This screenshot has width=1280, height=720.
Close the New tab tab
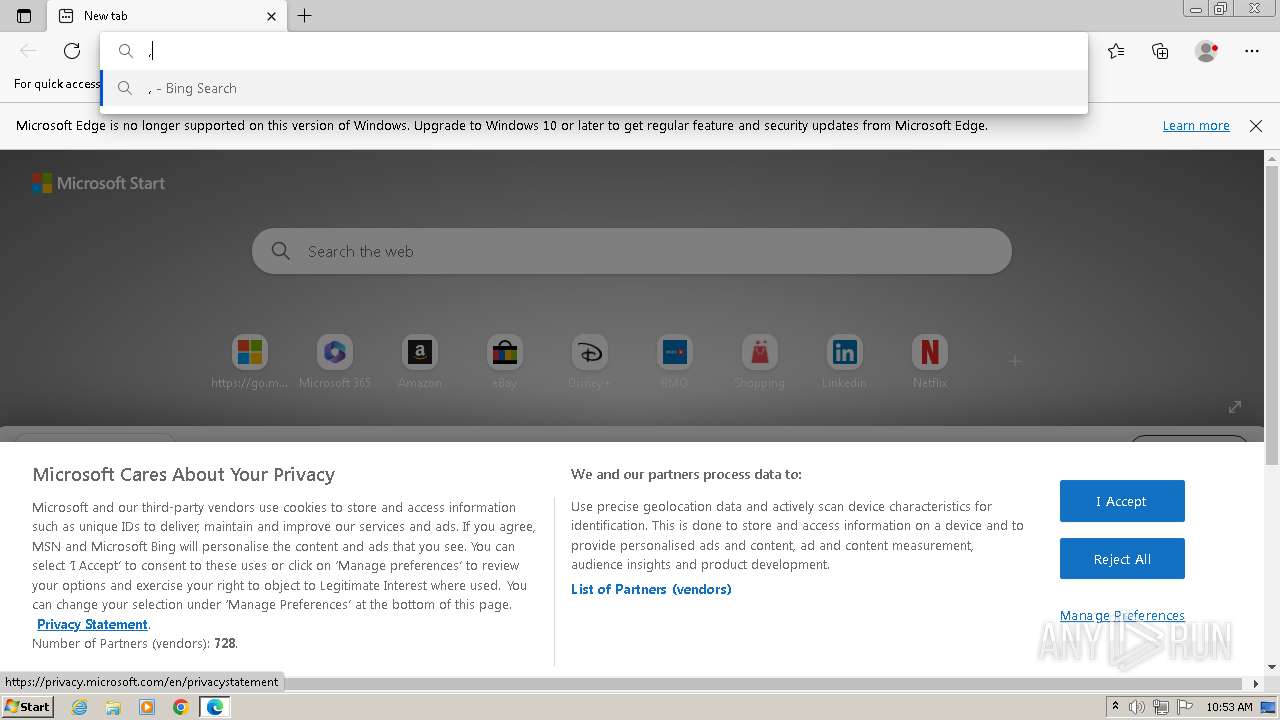[x=271, y=16]
